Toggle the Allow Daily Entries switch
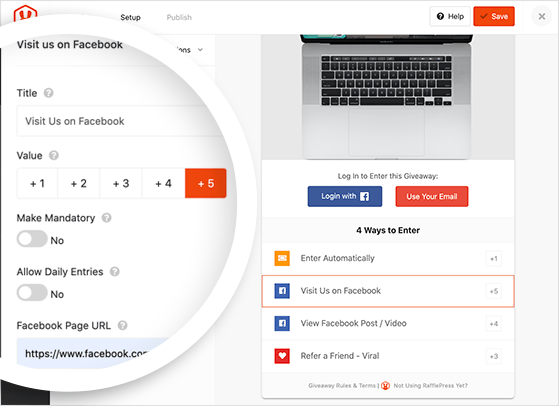This screenshot has height=406, width=559. click(32, 293)
